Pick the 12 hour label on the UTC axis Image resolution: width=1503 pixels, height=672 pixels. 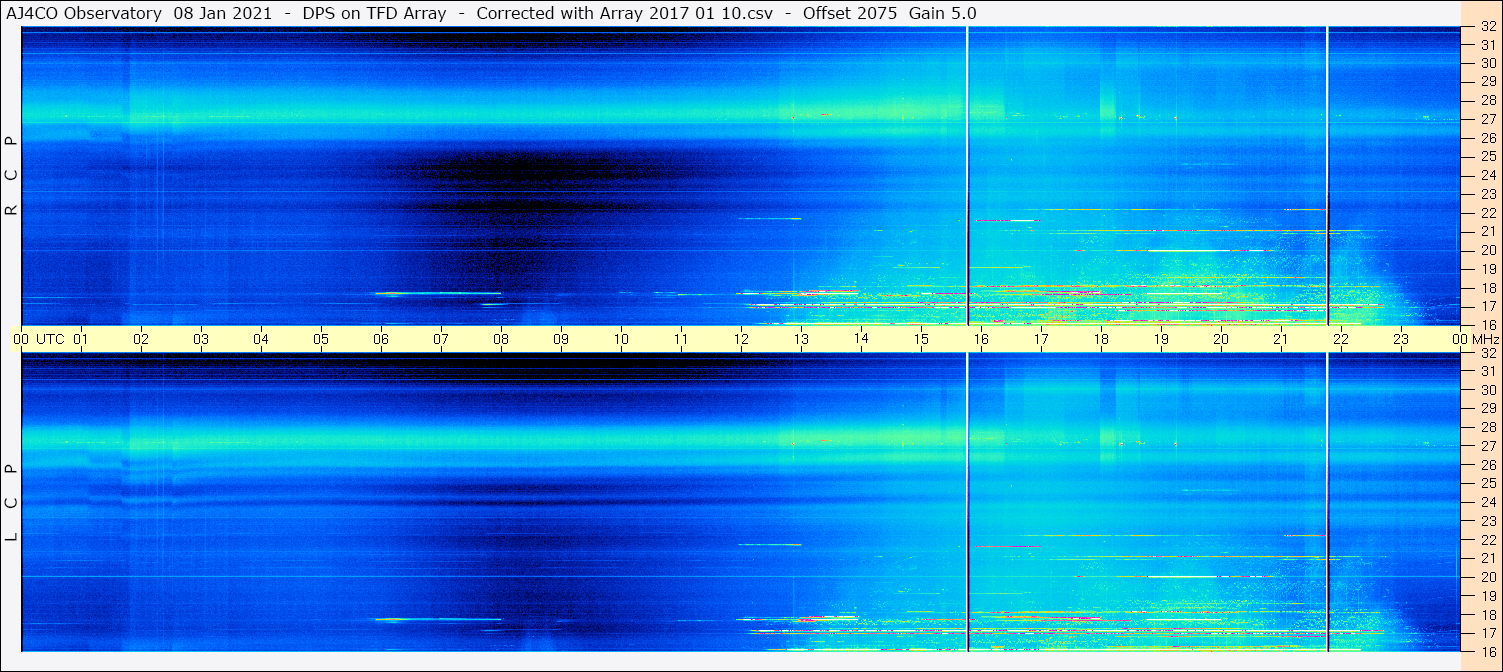pyautogui.click(x=741, y=339)
